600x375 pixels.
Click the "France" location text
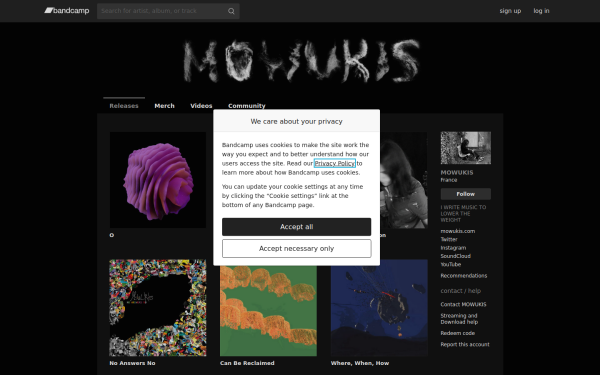[449, 180]
